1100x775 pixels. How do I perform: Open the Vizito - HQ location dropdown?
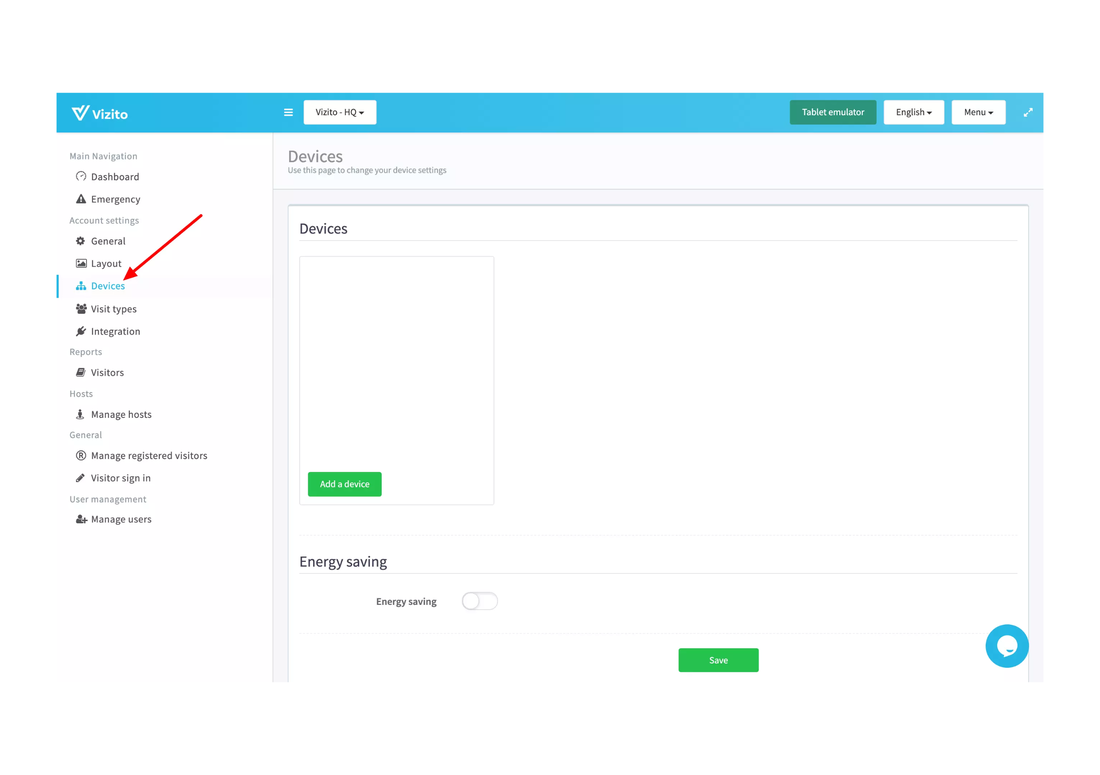click(x=340, y=112)
